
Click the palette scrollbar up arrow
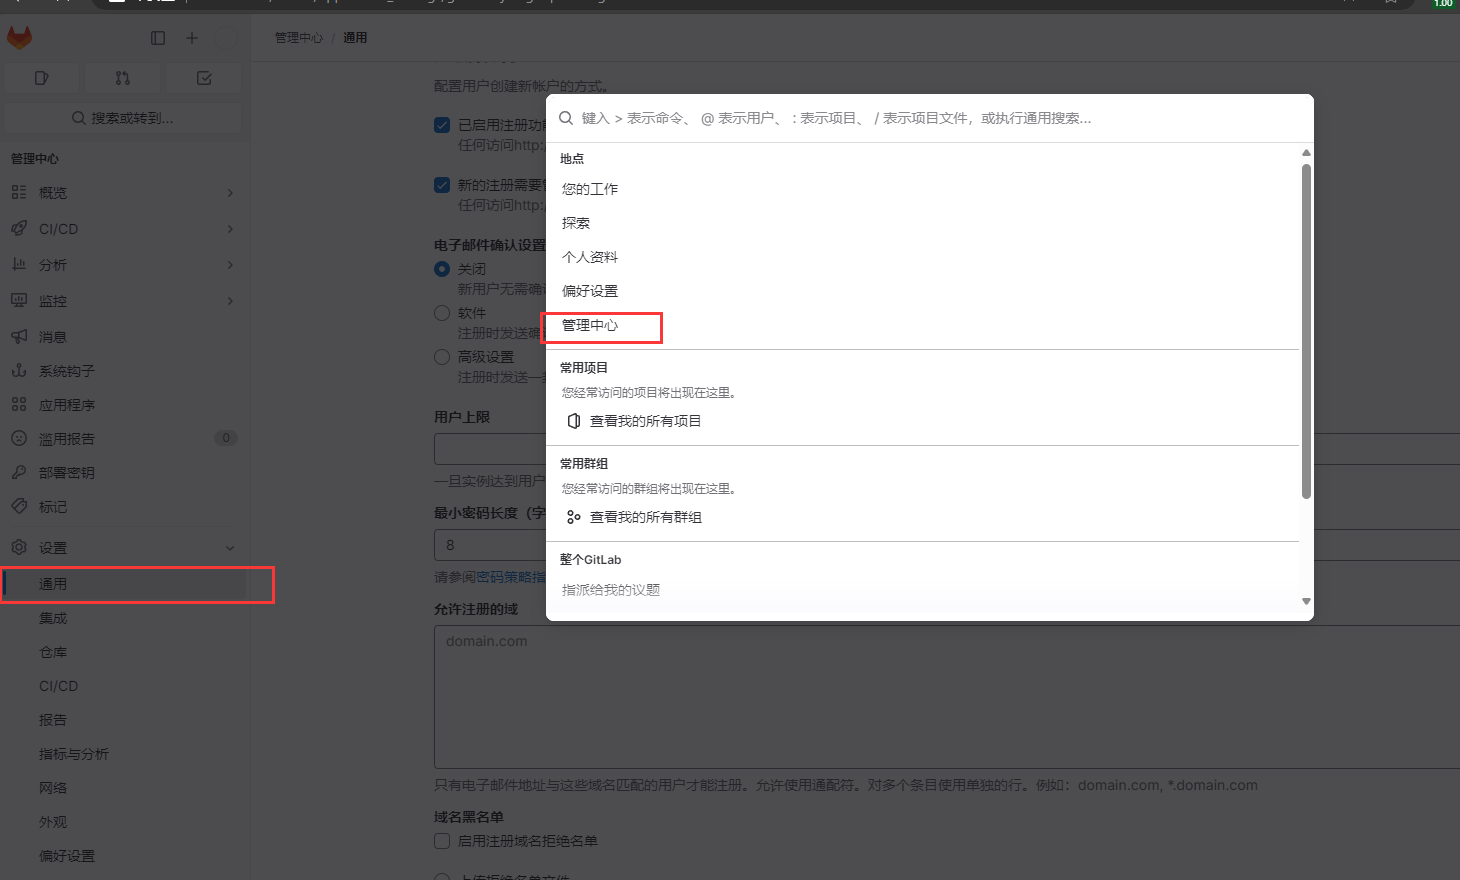1306,153
